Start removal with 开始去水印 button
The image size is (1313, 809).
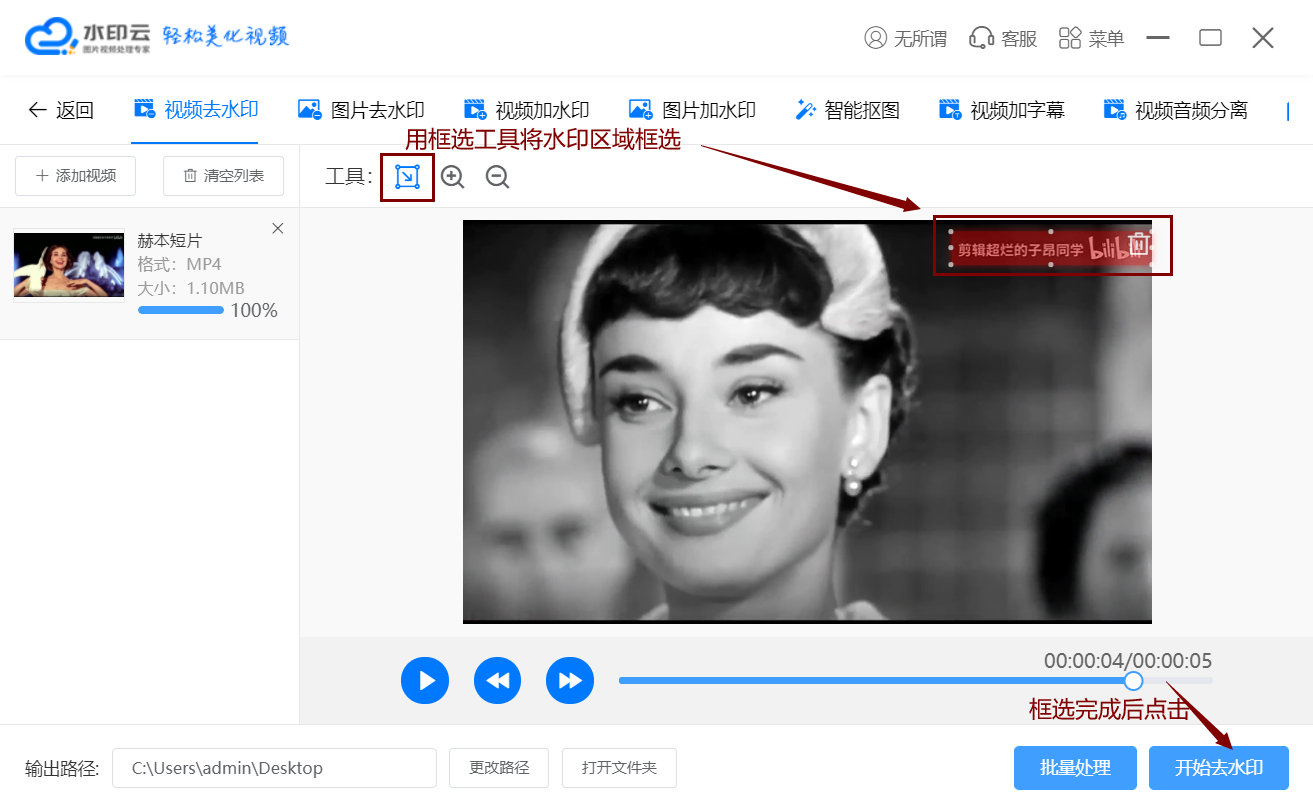click(x=1219, y=768)
